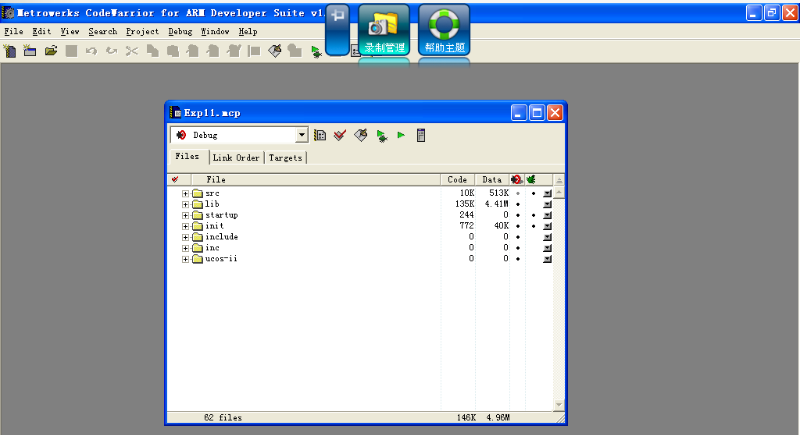Click the Open file folder toolbar icon
This screenshot has width=800, height=435.
tap(51, 51)
